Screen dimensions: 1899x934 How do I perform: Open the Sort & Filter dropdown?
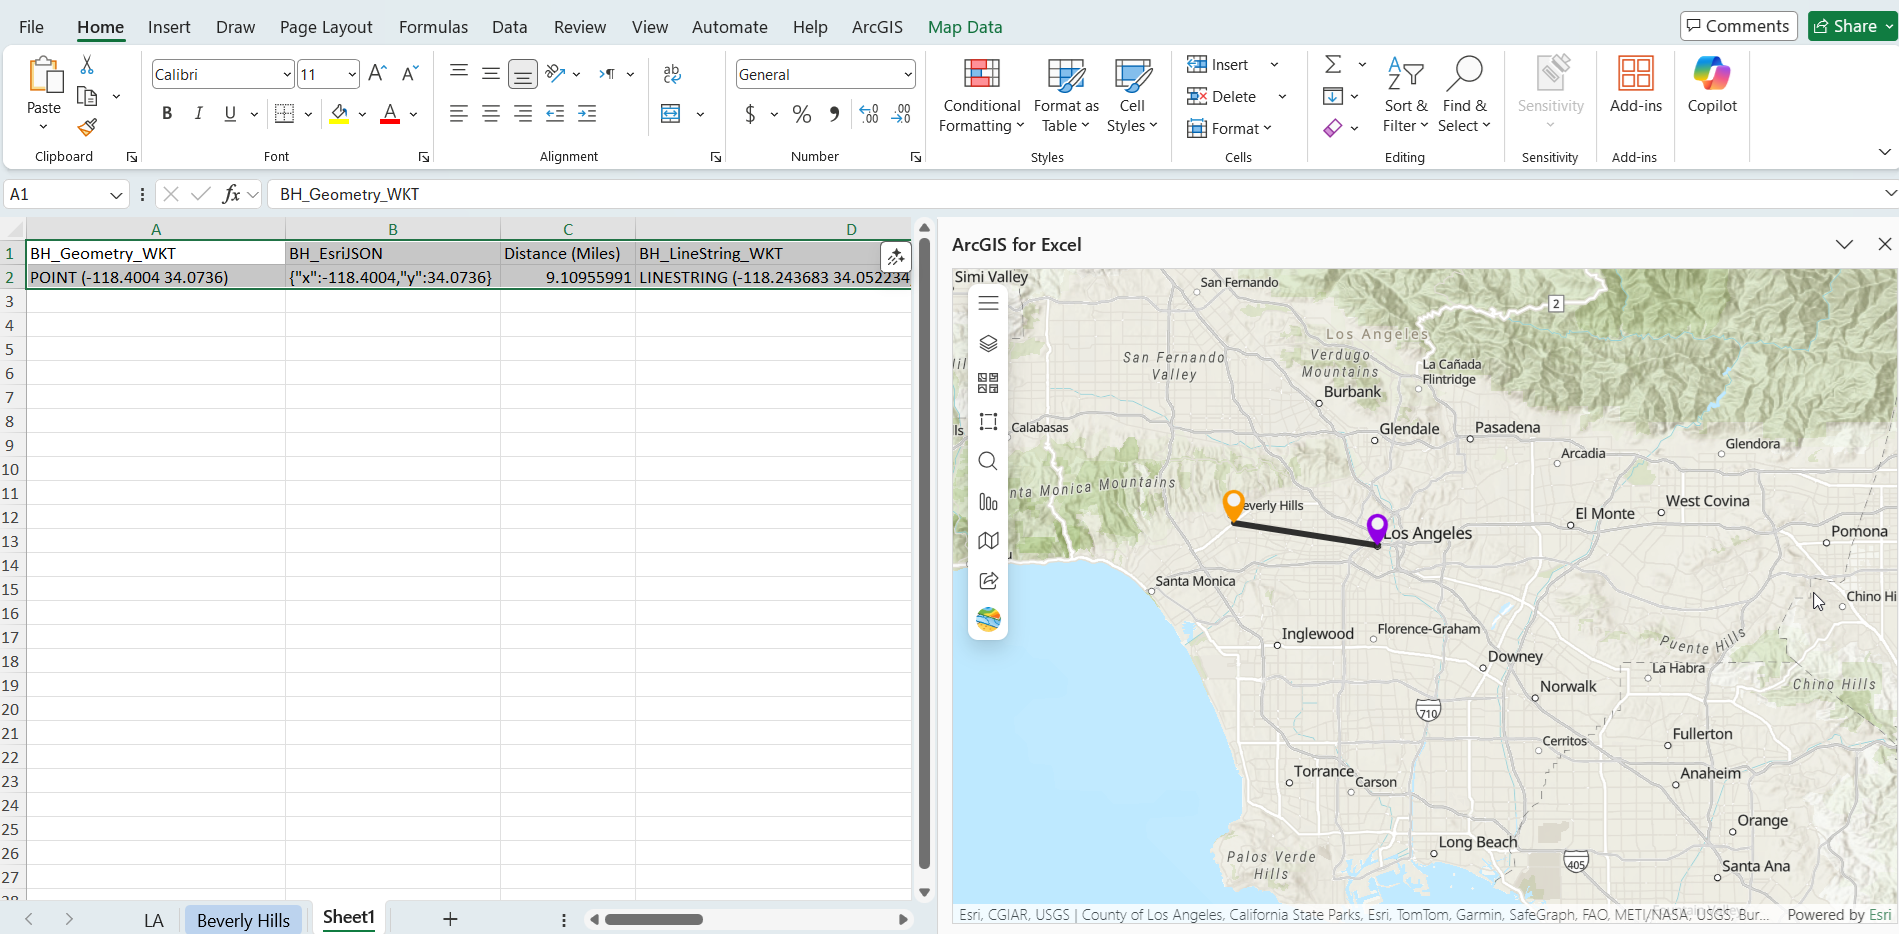point(1405,95)
